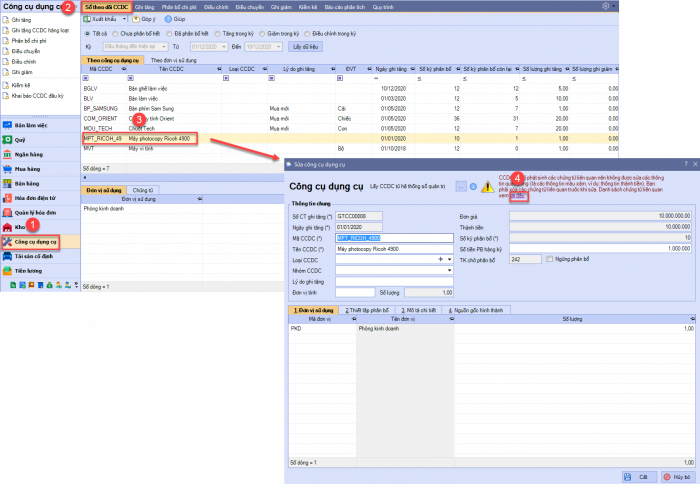Open the Phân bổ chi phí menu tab
This screenshot has width=700, height=484.
(179, 6)
